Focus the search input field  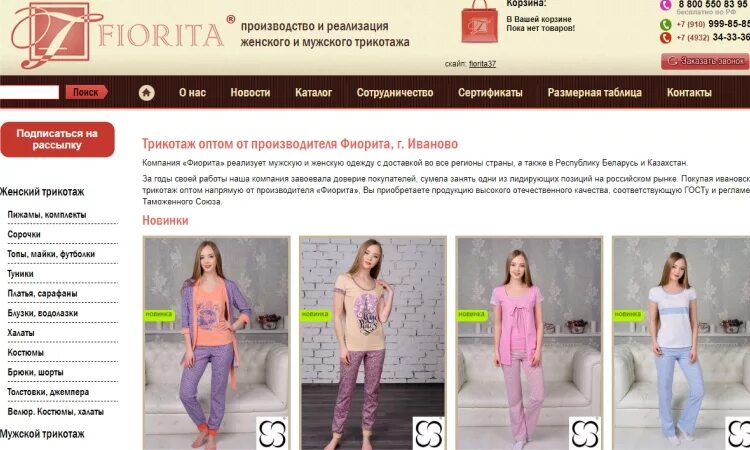point(29,92)
